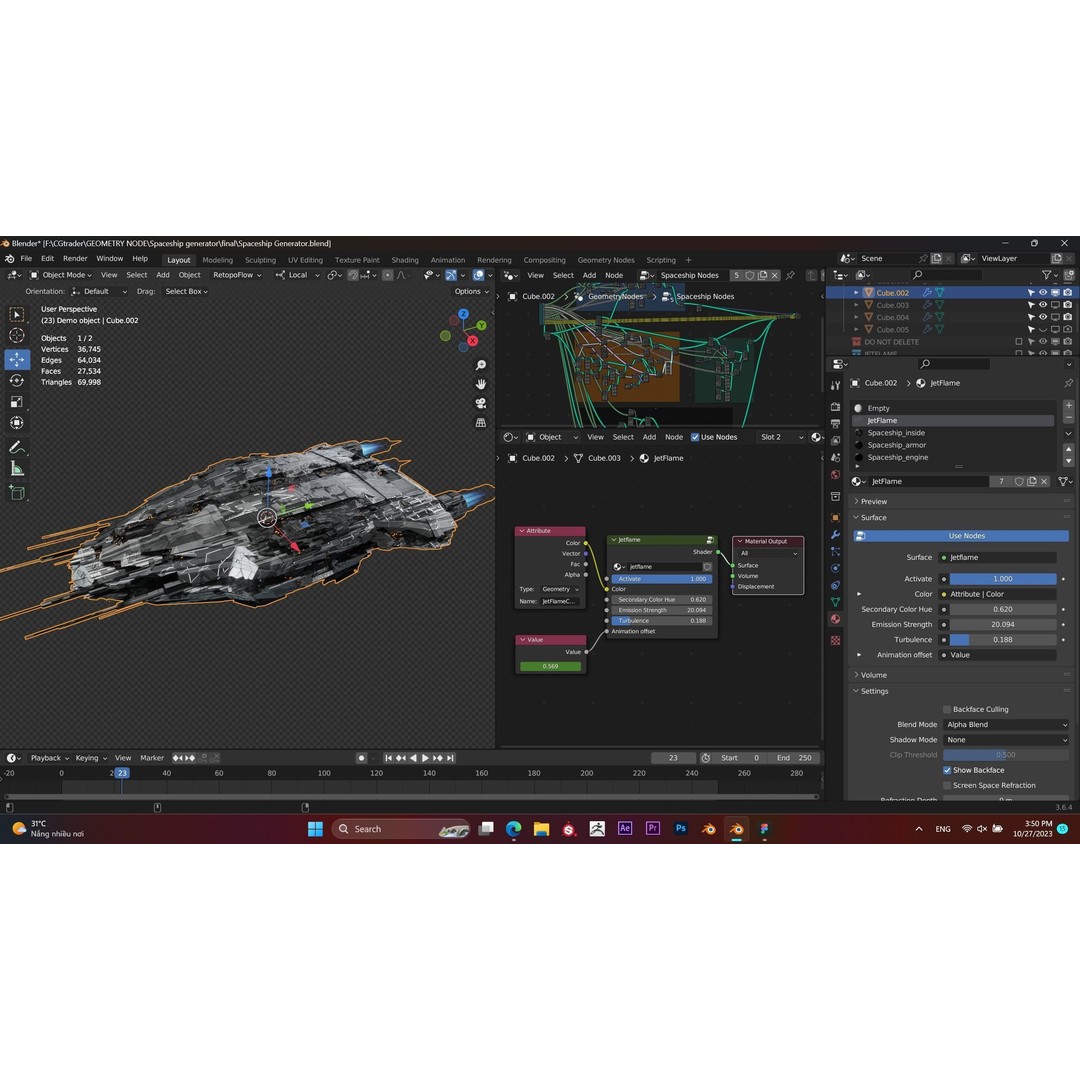Open the Render properties tab
Image resolution: width=1080 pixels, height=1080 pixels.
click(x=835, y=406)
